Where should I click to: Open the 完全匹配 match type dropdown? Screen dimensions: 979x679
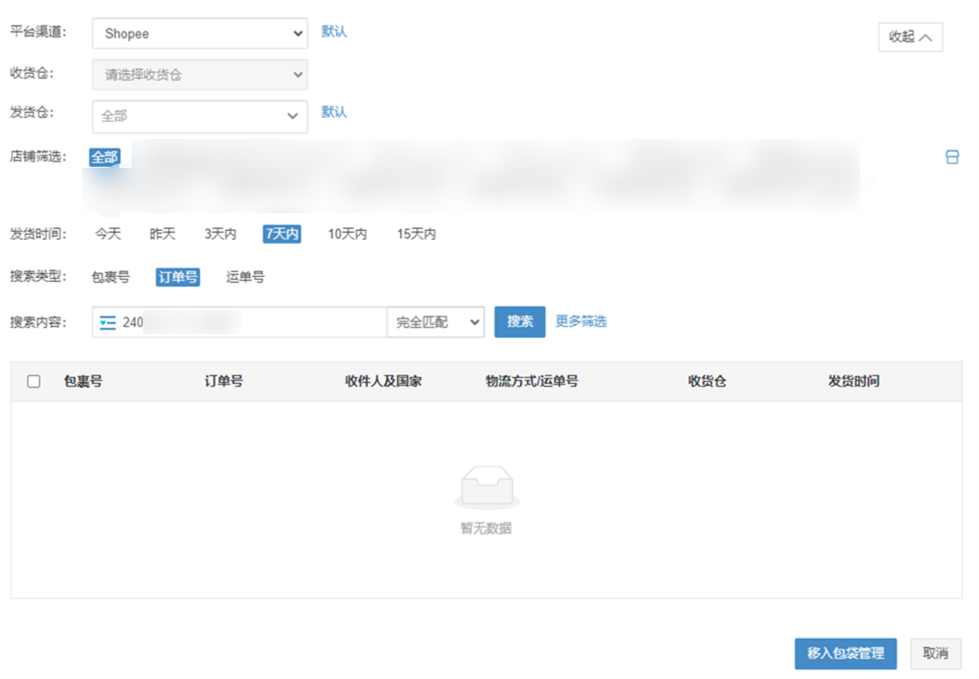coord(435,322)
